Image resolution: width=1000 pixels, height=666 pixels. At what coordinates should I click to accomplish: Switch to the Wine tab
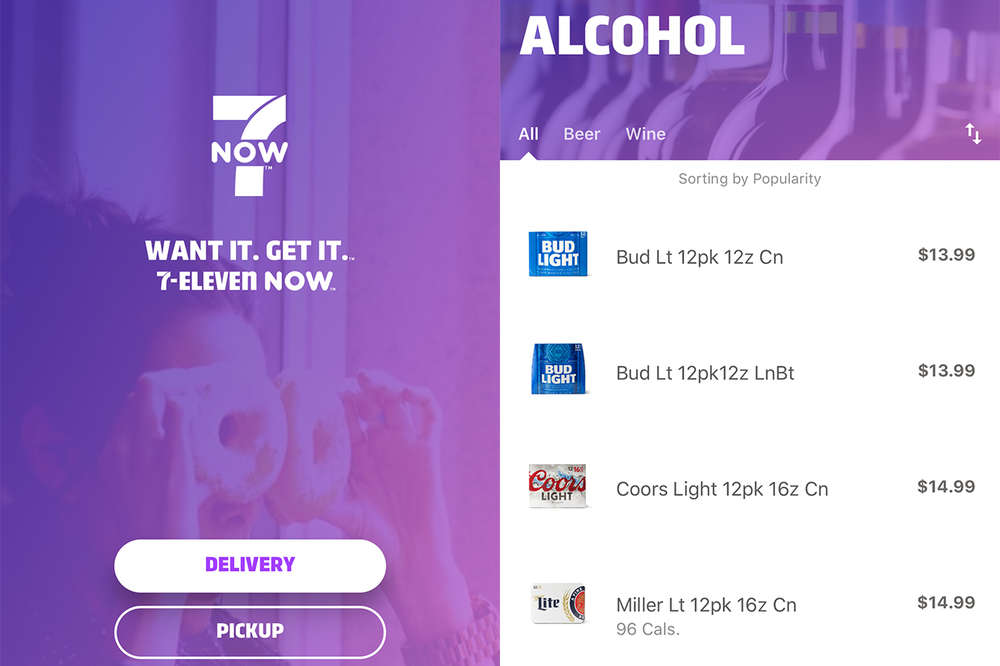coord(645,134)
